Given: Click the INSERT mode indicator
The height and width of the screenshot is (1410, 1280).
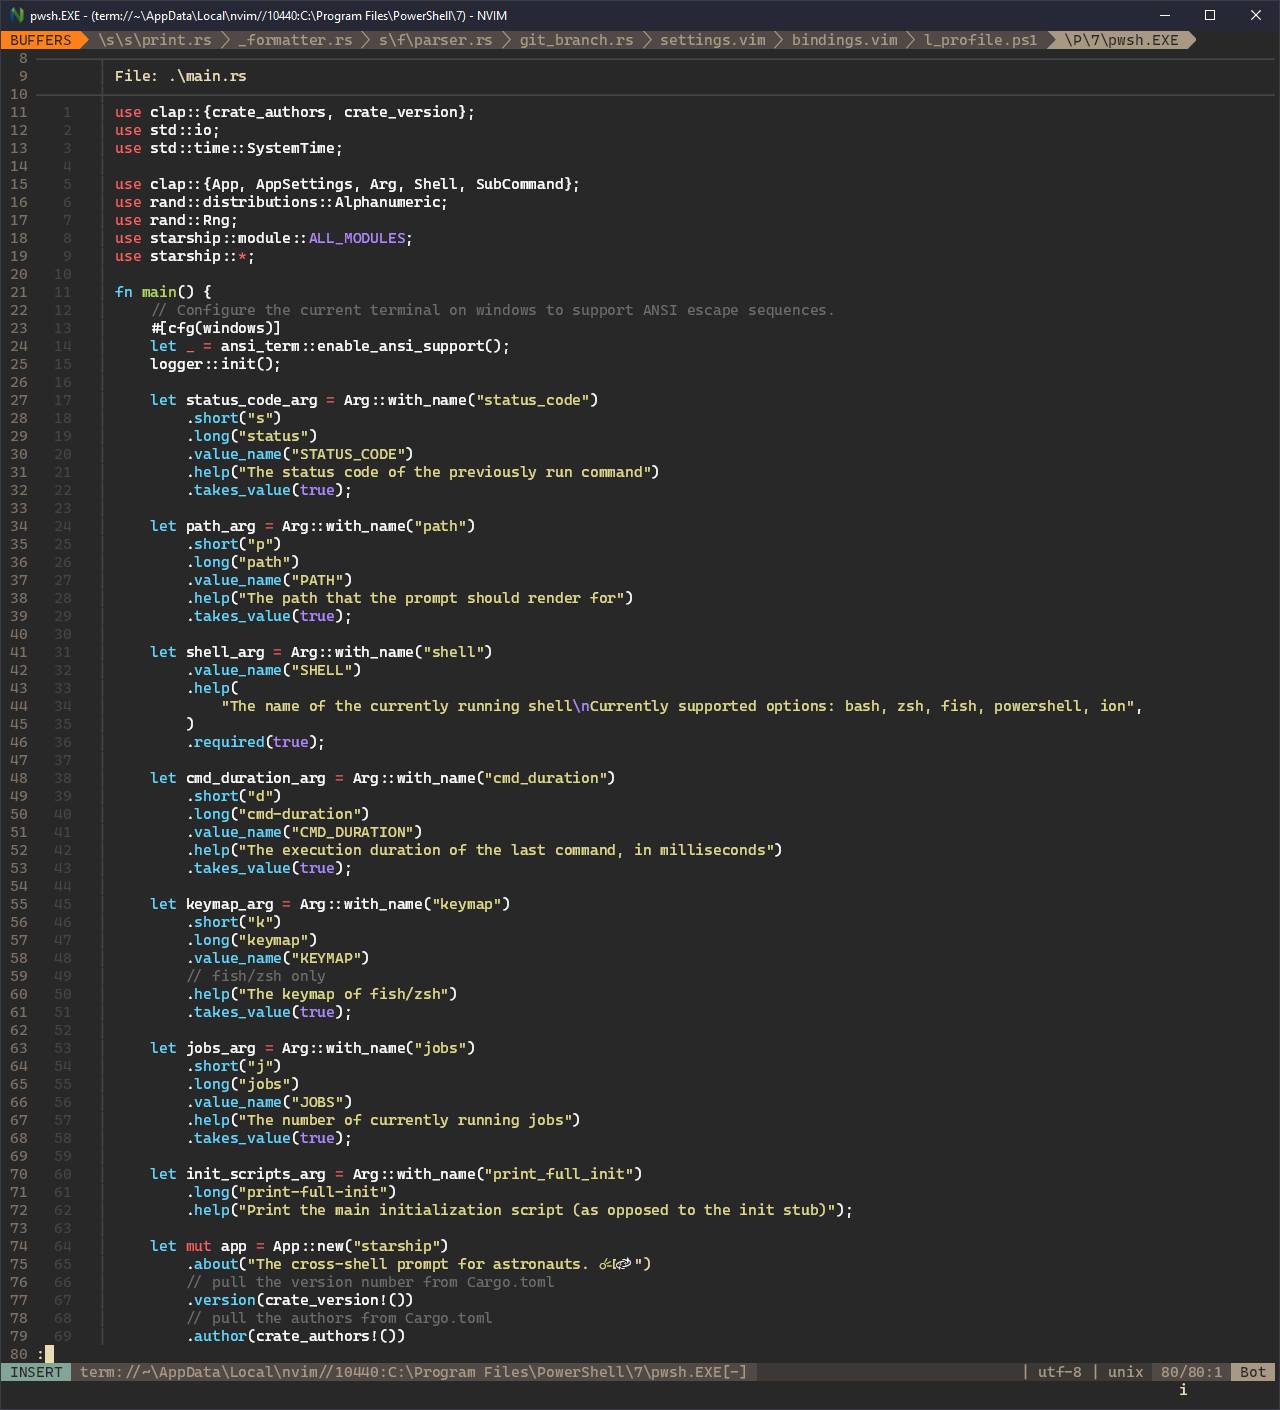Looking at the screenshot, I should pos(36,1372).
